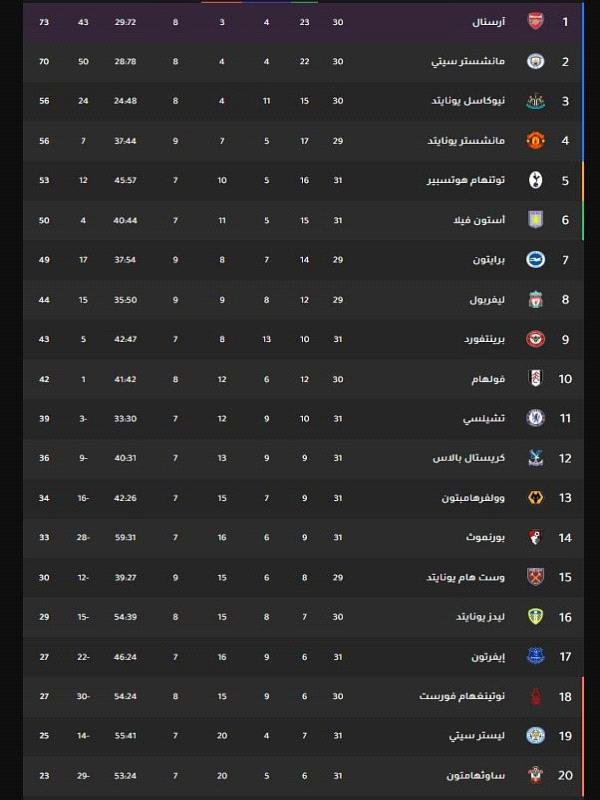The image size is (600, 800).
Task: Select the Newcastle United crest icon
Action: pos(535,101)
